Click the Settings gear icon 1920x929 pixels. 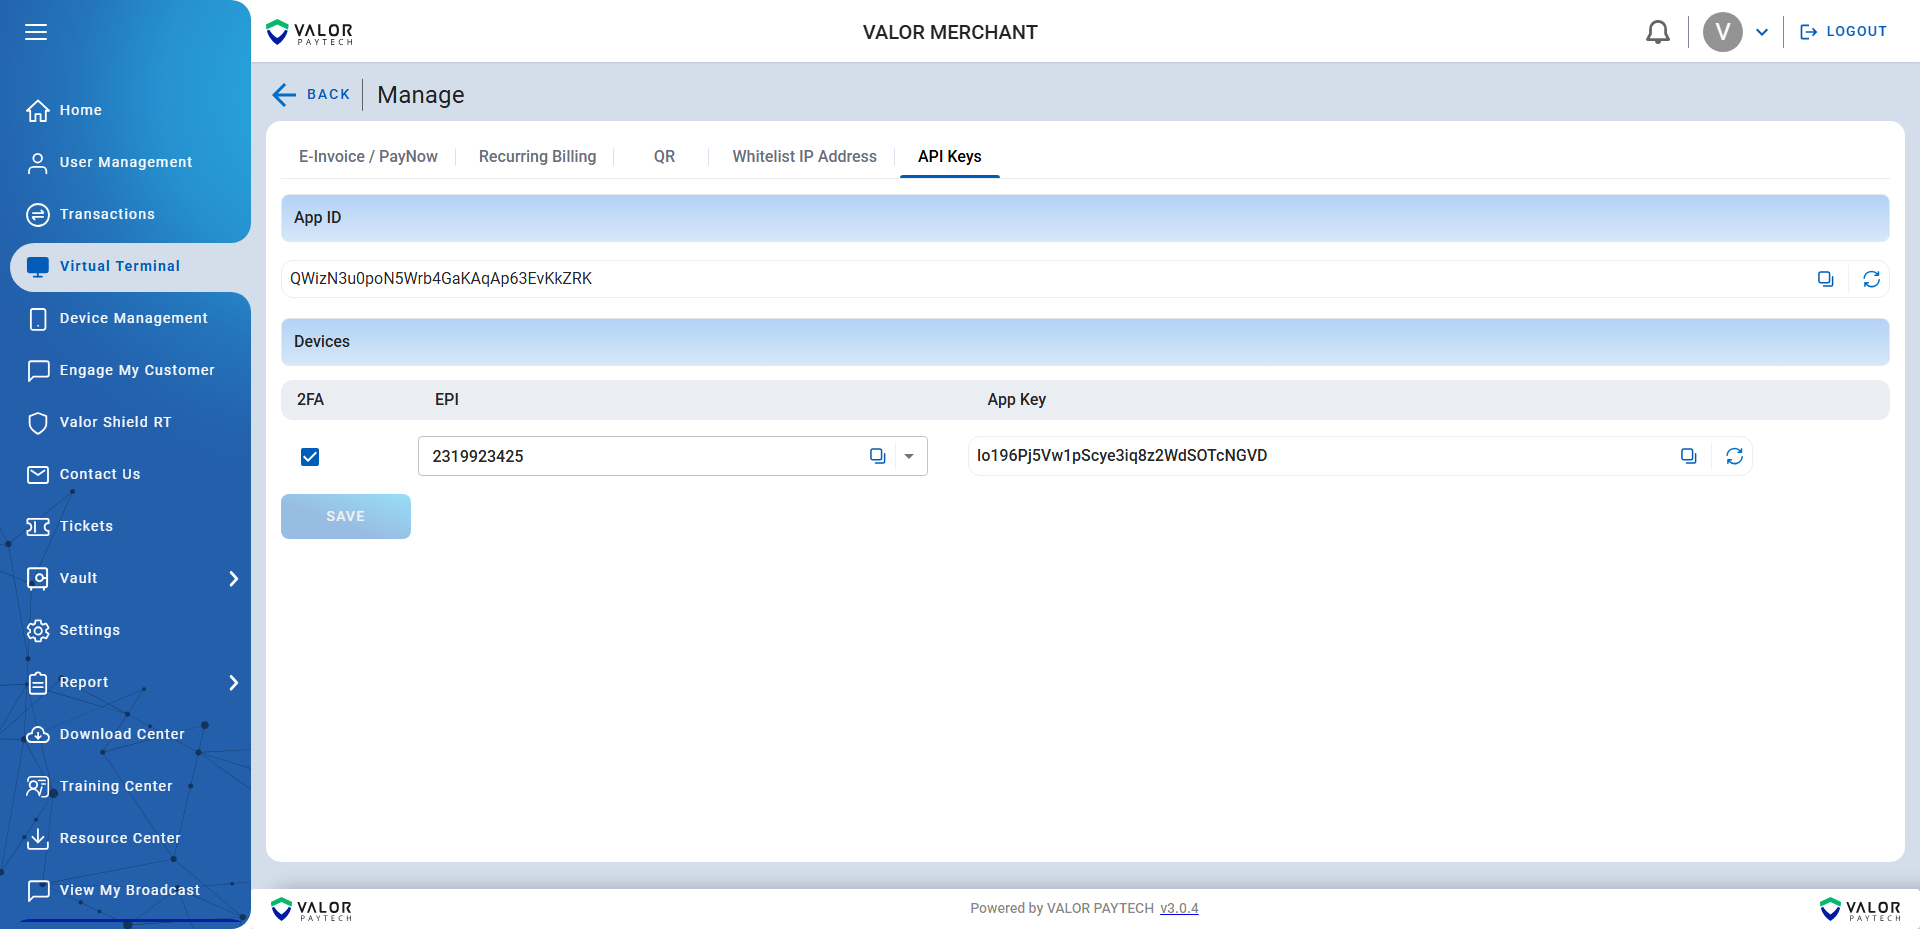pyautogui.click(x=38, y=630)
